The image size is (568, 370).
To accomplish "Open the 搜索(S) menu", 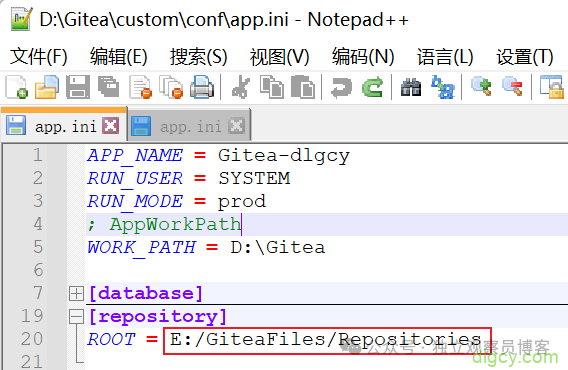I will click(x=199, y=57).
